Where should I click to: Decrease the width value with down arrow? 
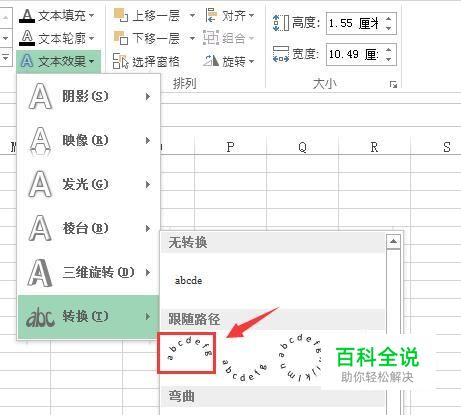tap(389, 59)
